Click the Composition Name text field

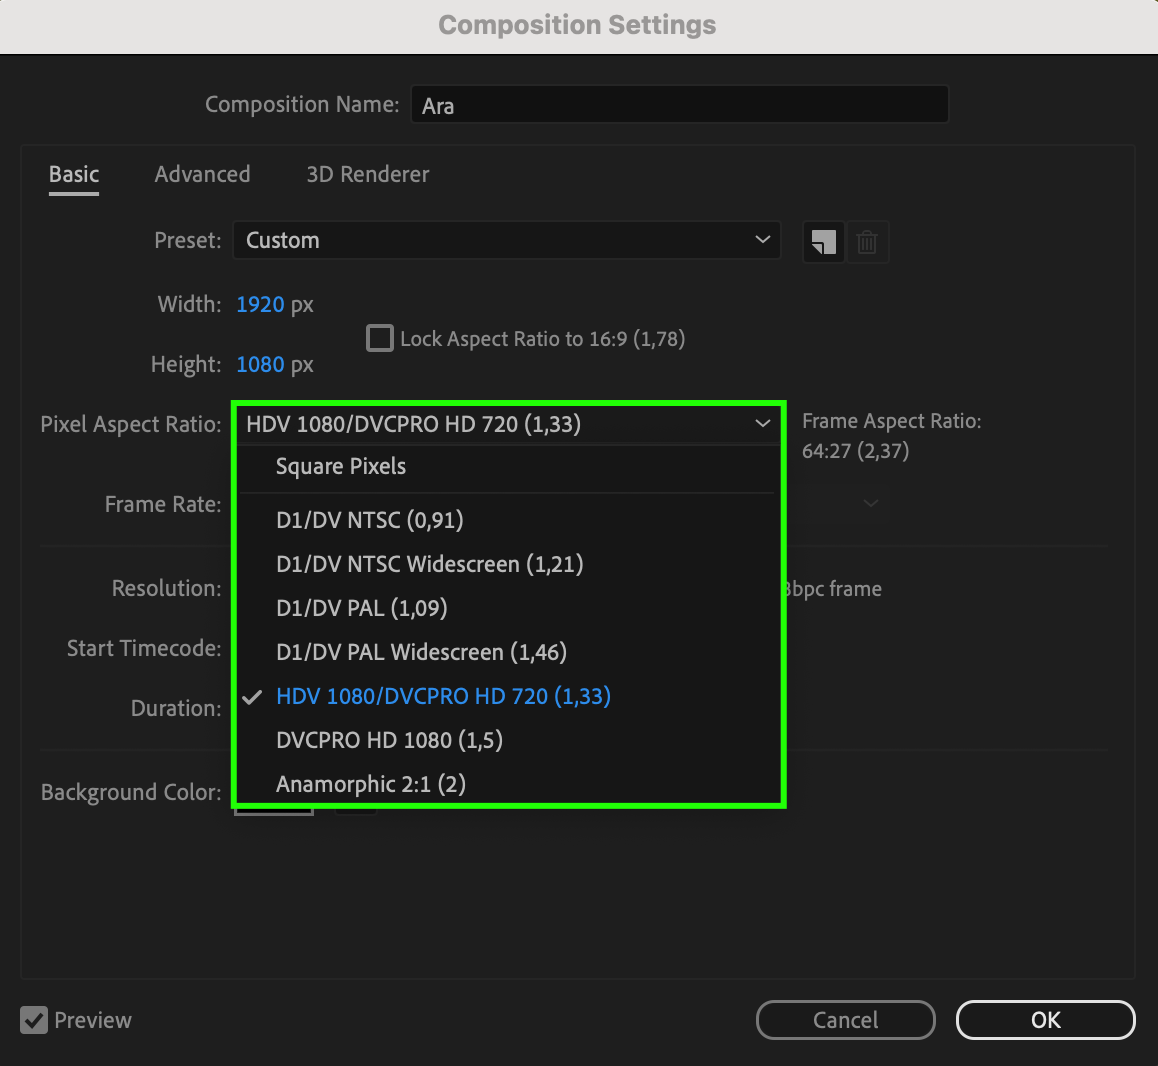pyautogui.click(x=679, y=106)
